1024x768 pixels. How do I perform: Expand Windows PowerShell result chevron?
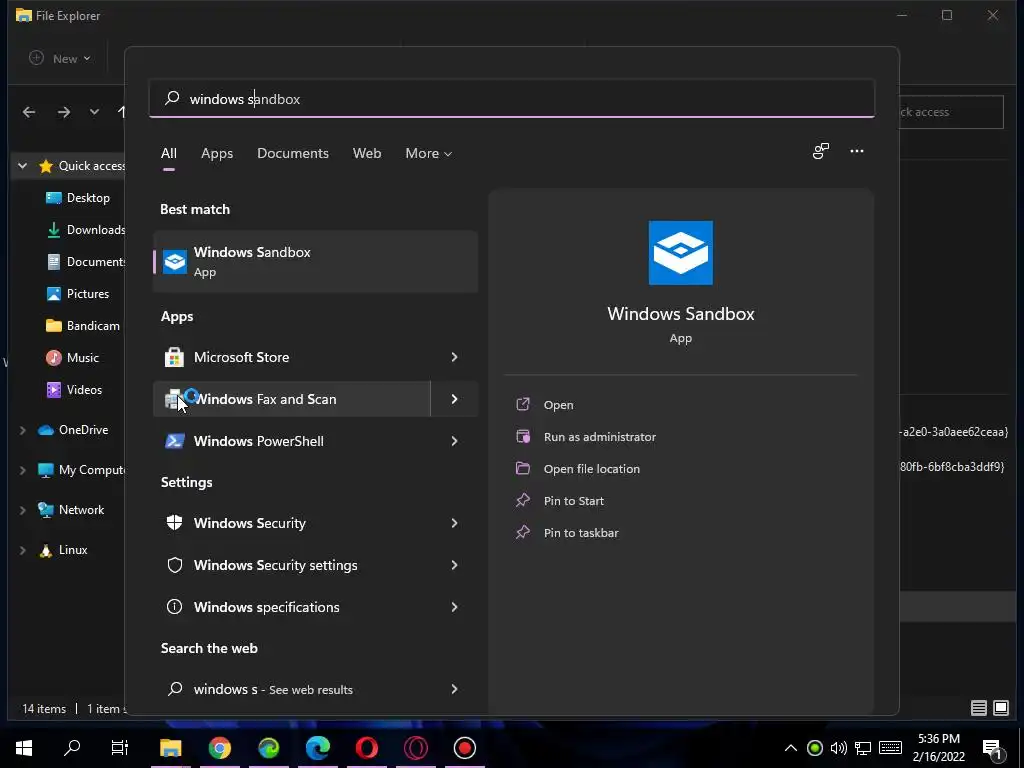(x=455, y=441)
